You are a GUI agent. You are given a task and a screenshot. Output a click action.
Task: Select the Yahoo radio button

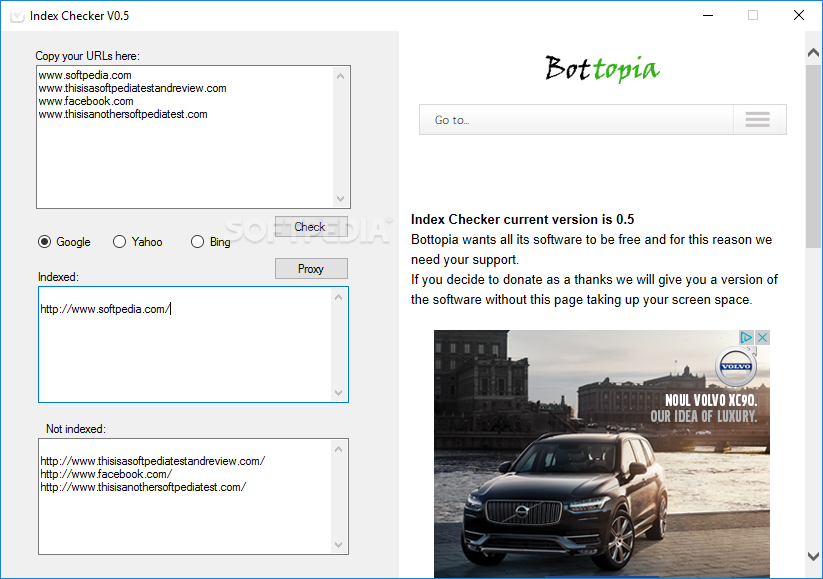click(x=120, y=241)
